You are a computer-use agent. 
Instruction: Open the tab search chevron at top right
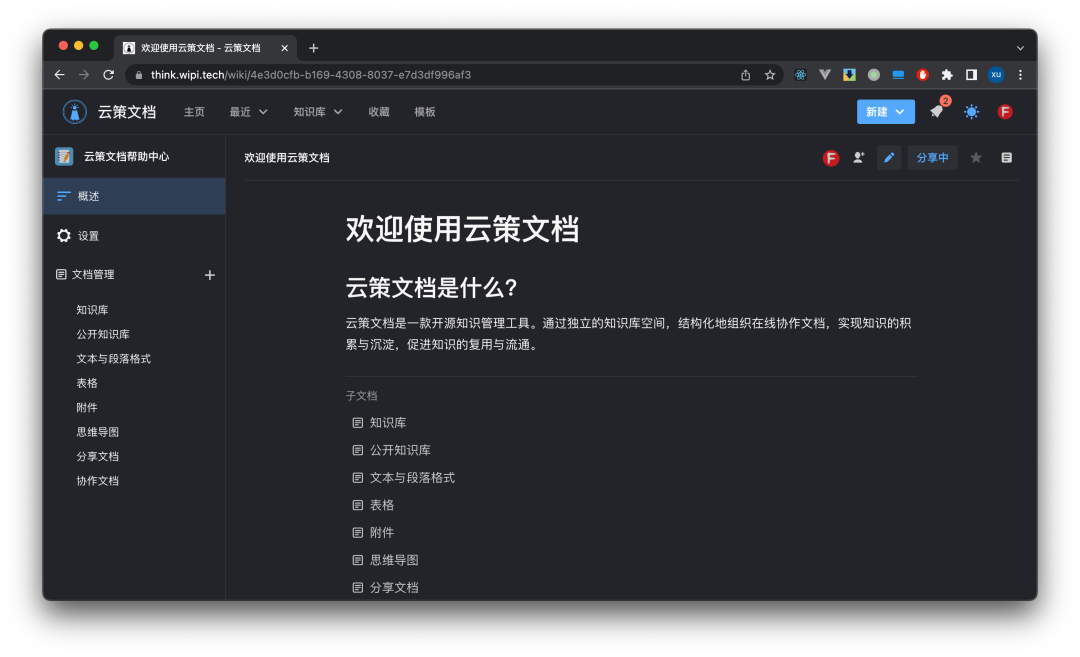(x=1020, y=48)
